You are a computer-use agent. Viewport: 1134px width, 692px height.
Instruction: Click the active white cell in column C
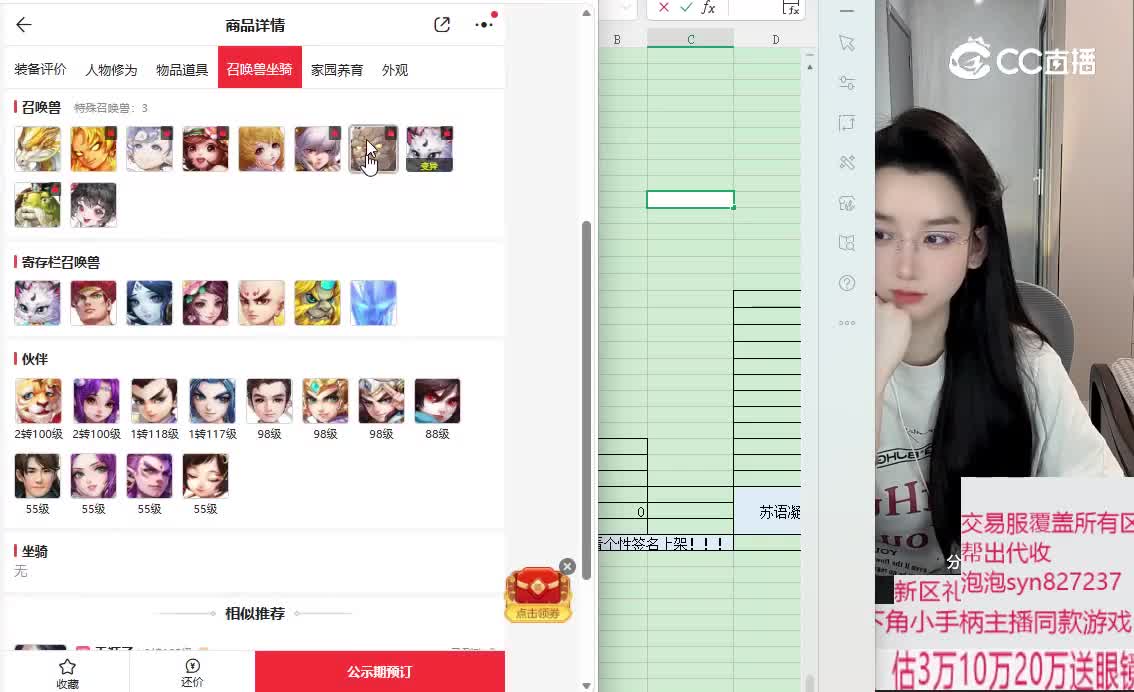click(x=691, y=199)
